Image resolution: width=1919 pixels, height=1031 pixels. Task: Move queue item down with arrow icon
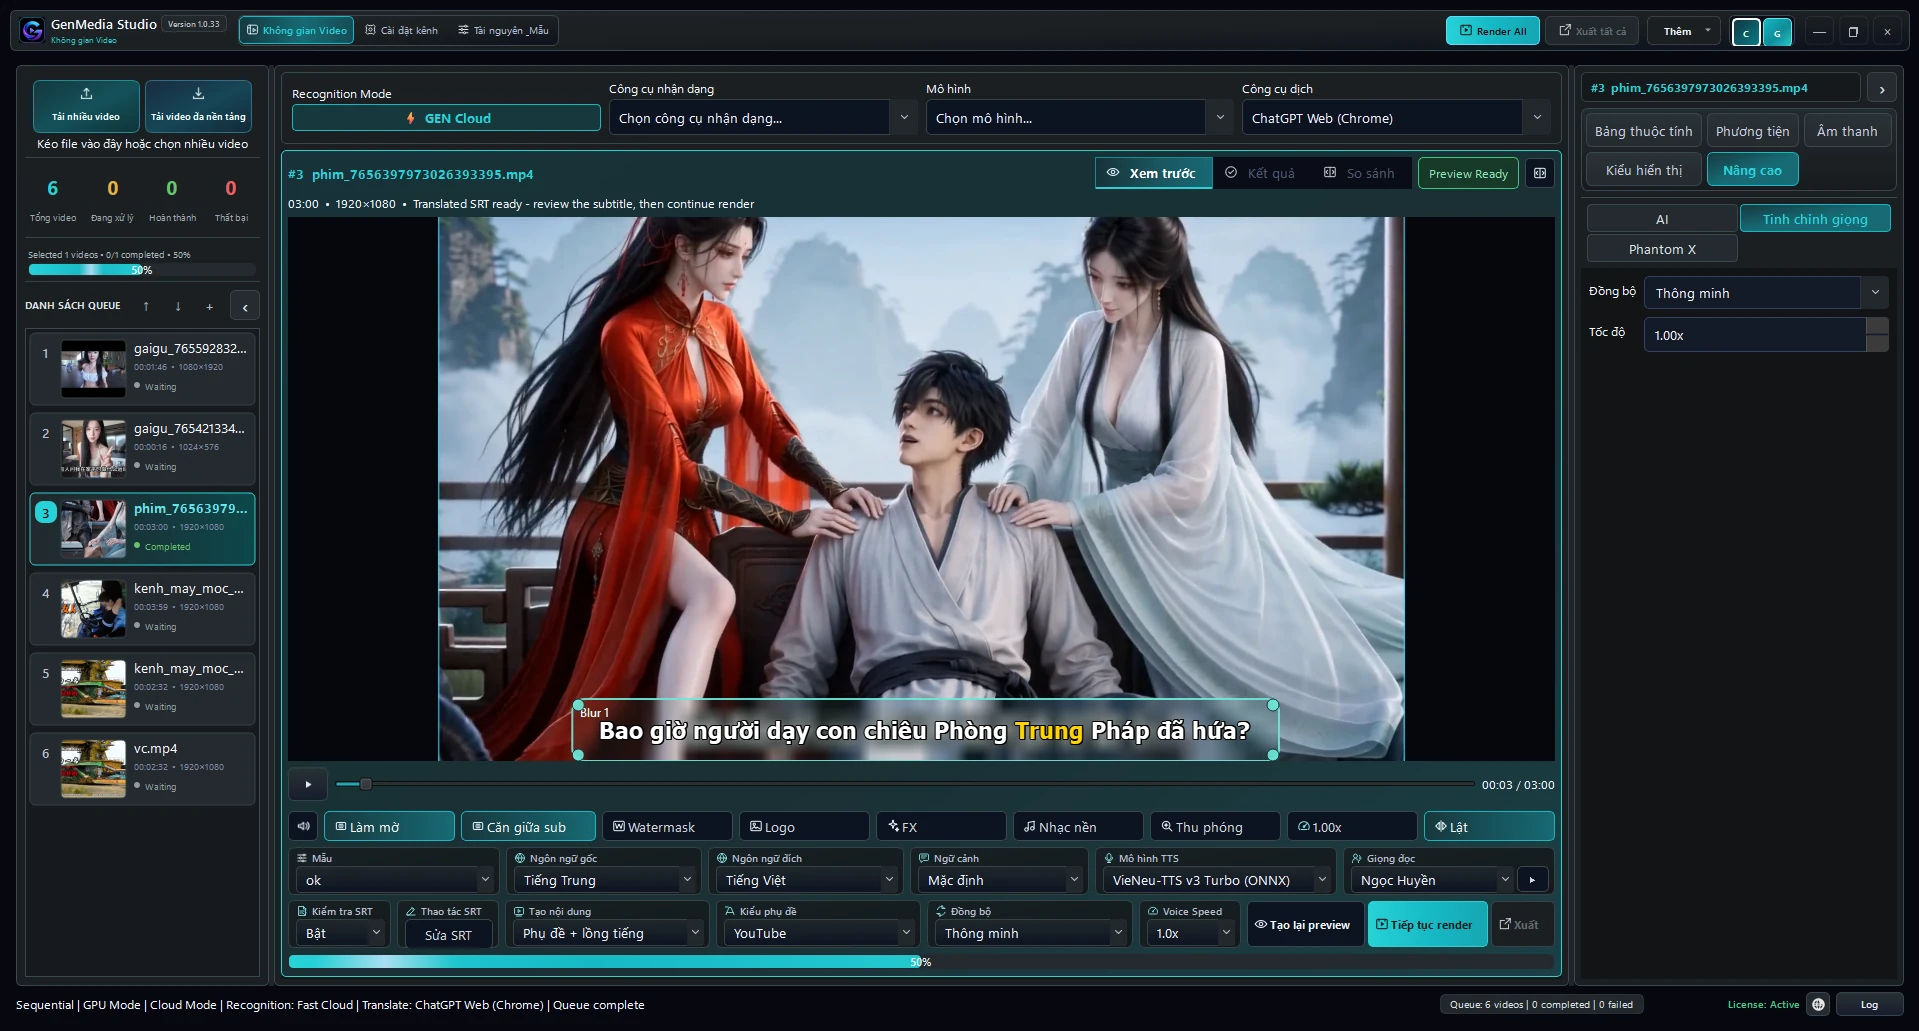coord(178,306)
